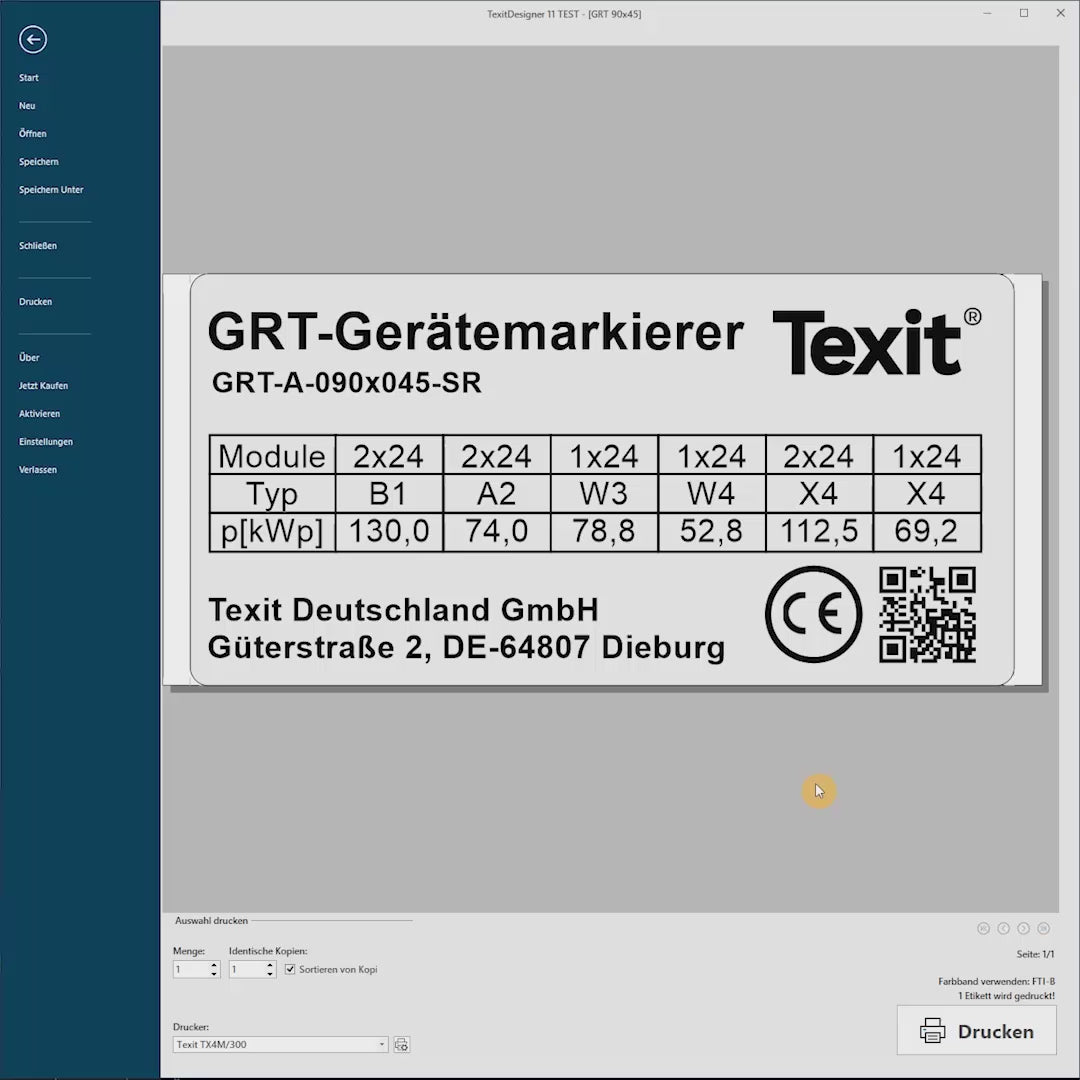The width and height of the screenshot is (1080, 1080).
Task: Maximize the TexitDesigner window
Action: click(x=1024, y=13)
